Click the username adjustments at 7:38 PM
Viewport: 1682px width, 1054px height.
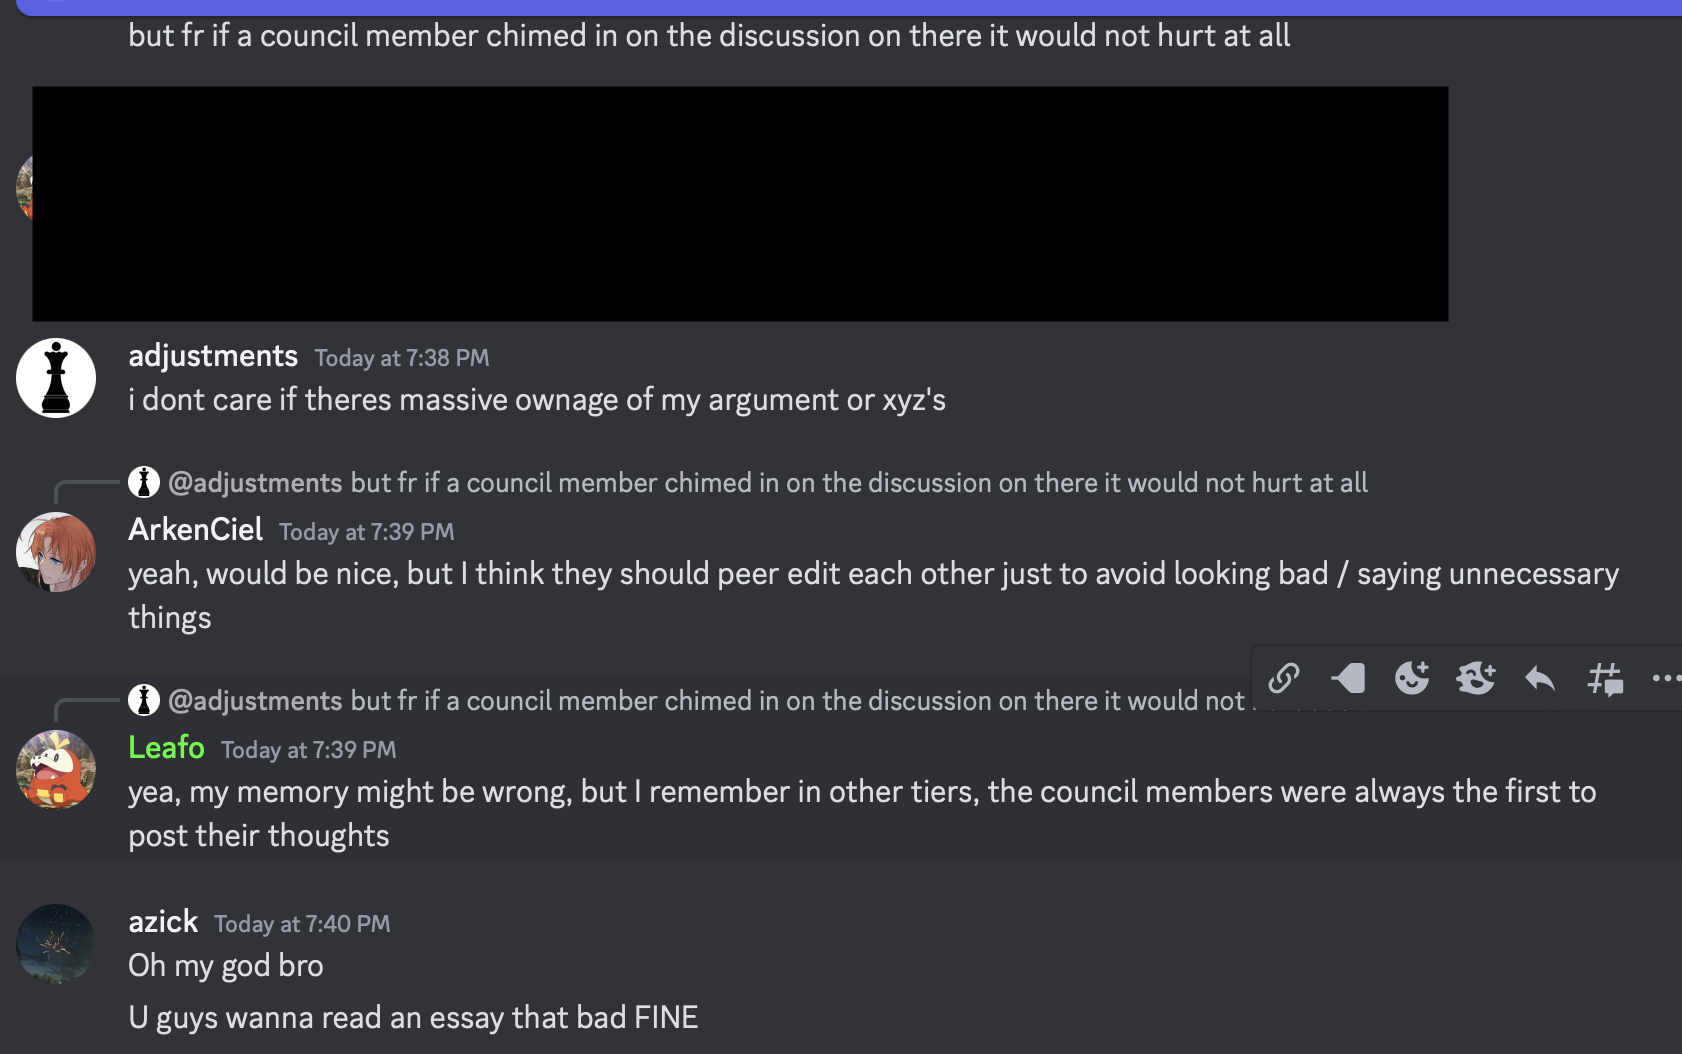point(213,356)
